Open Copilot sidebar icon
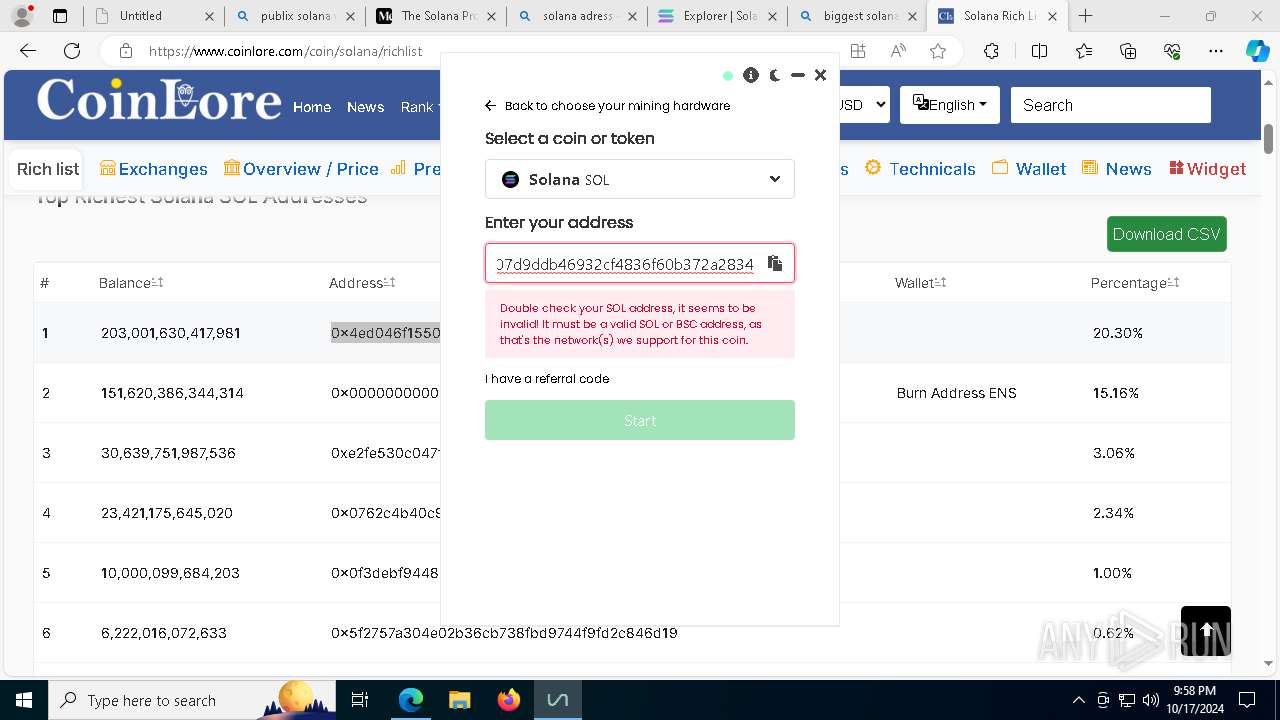 pyautogui.click(x=1258, y=51)
